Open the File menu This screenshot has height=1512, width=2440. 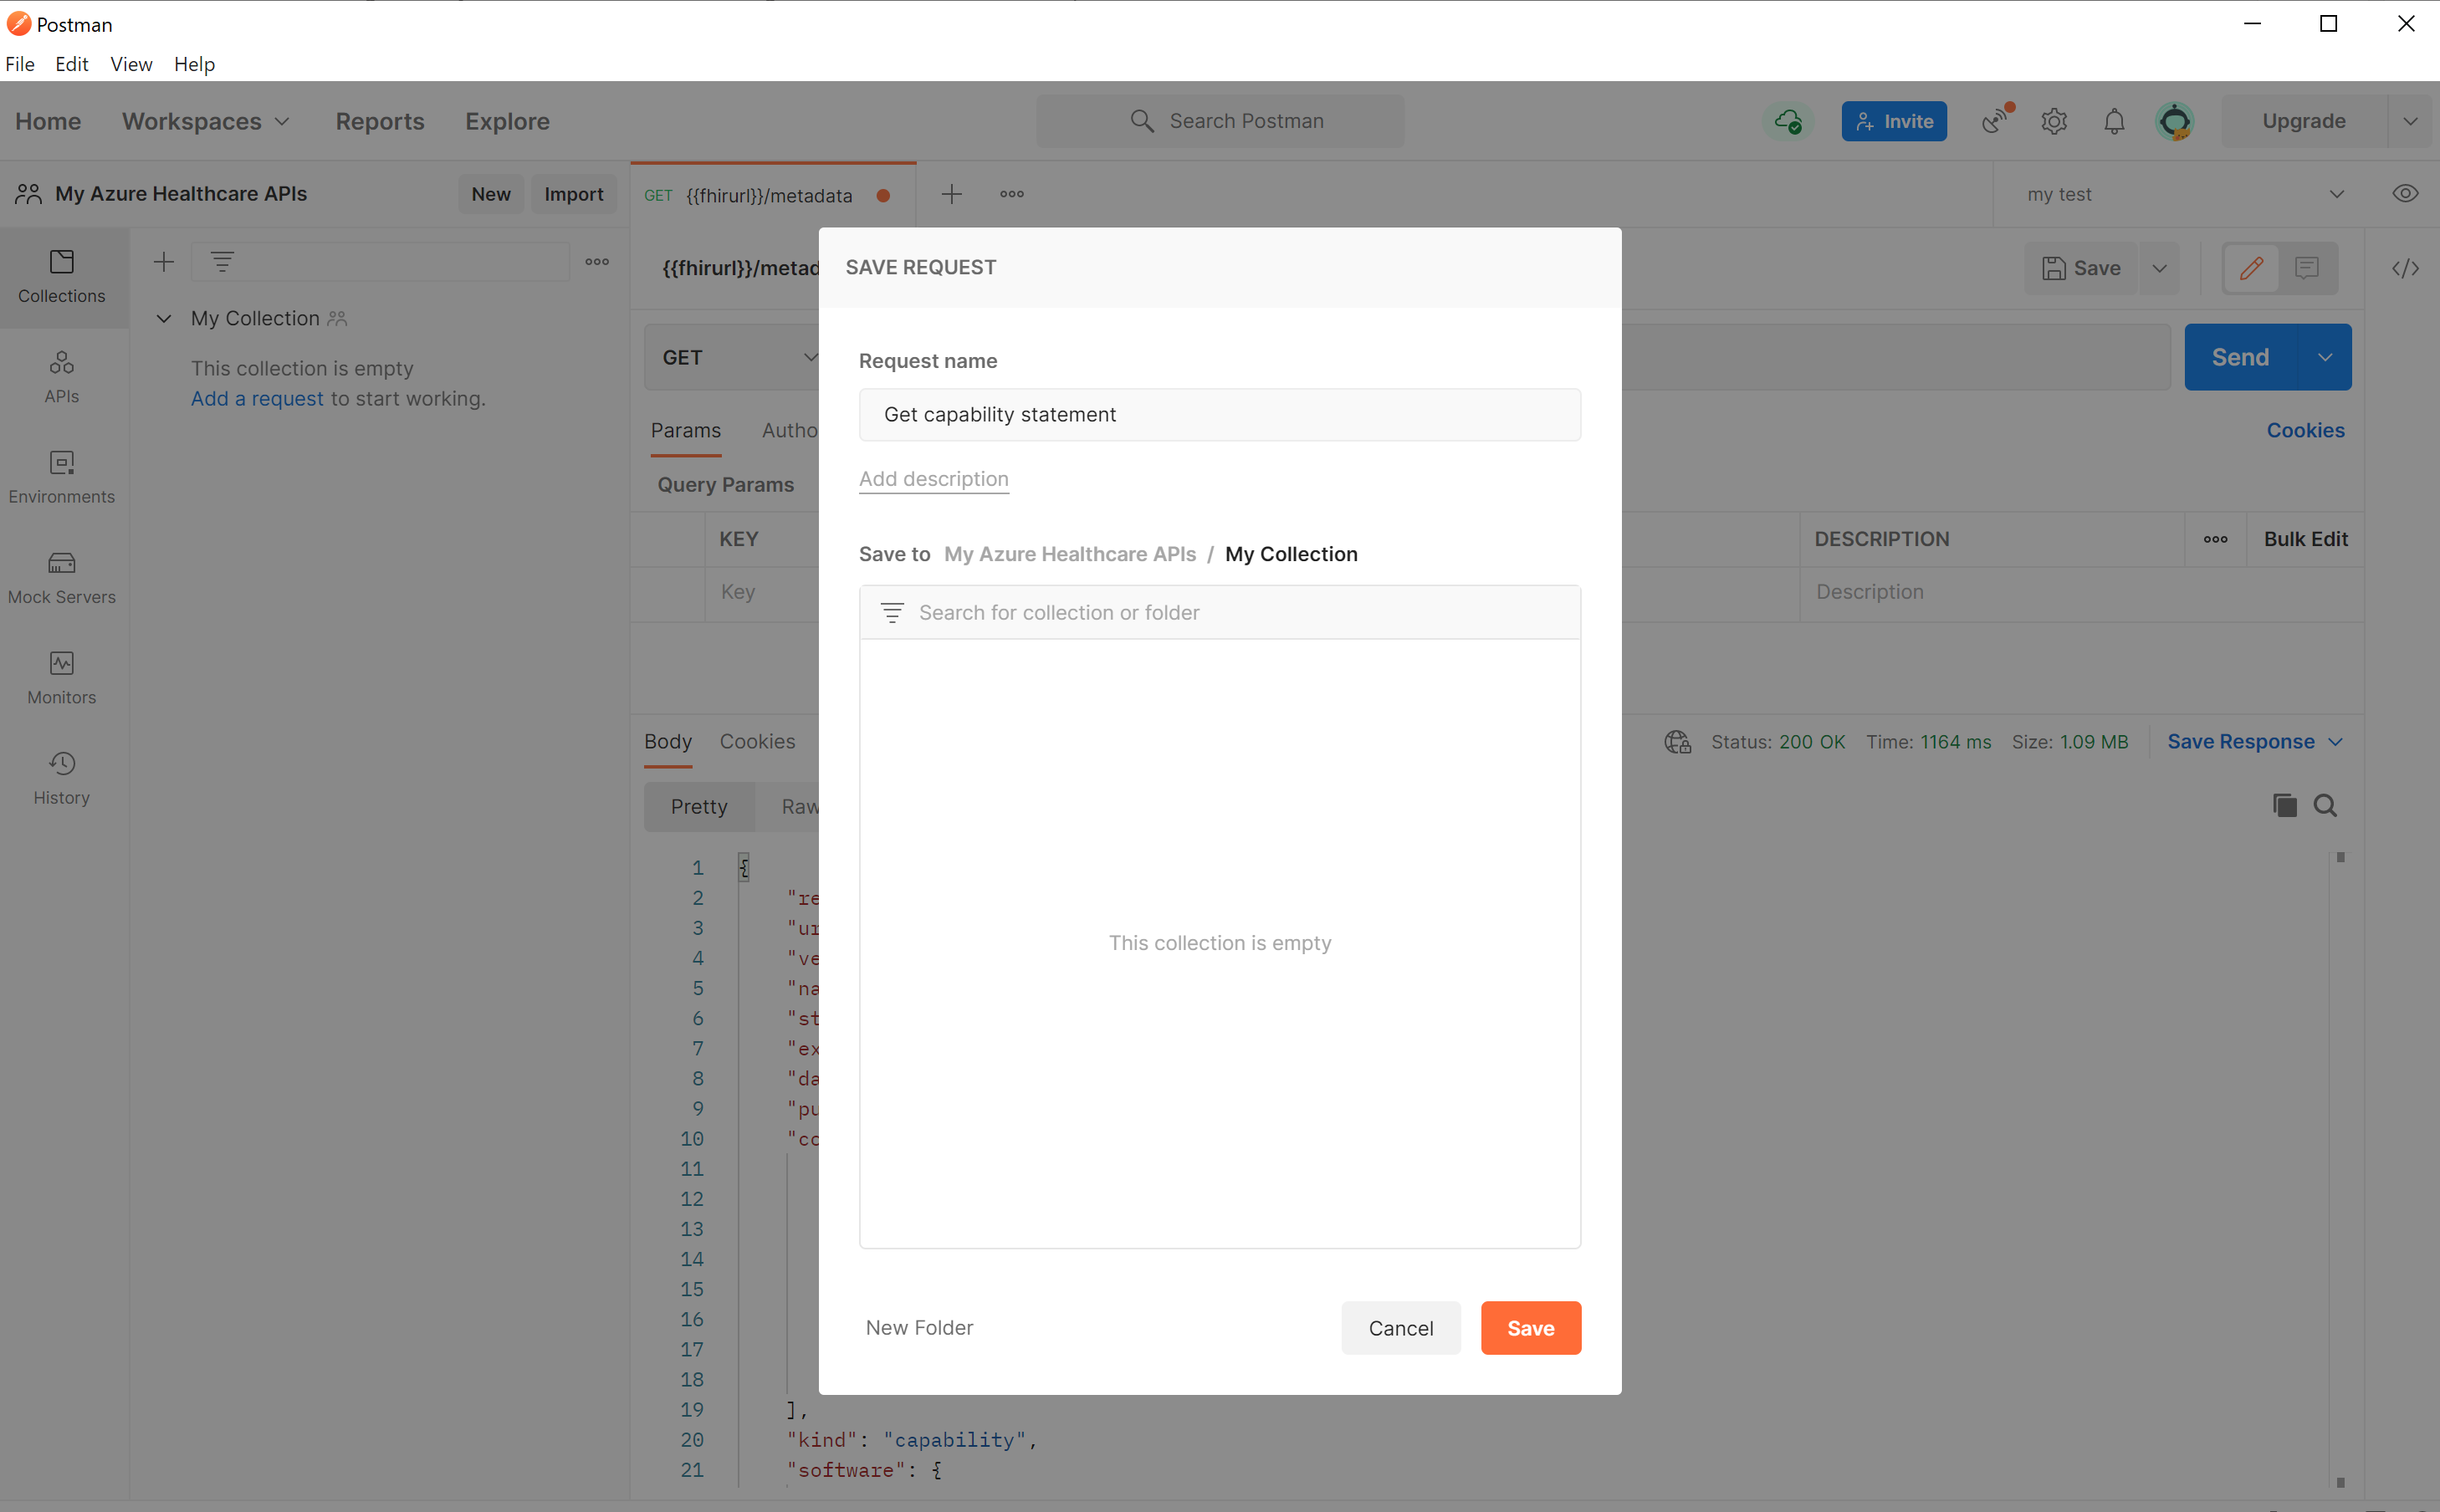point(20,64)
